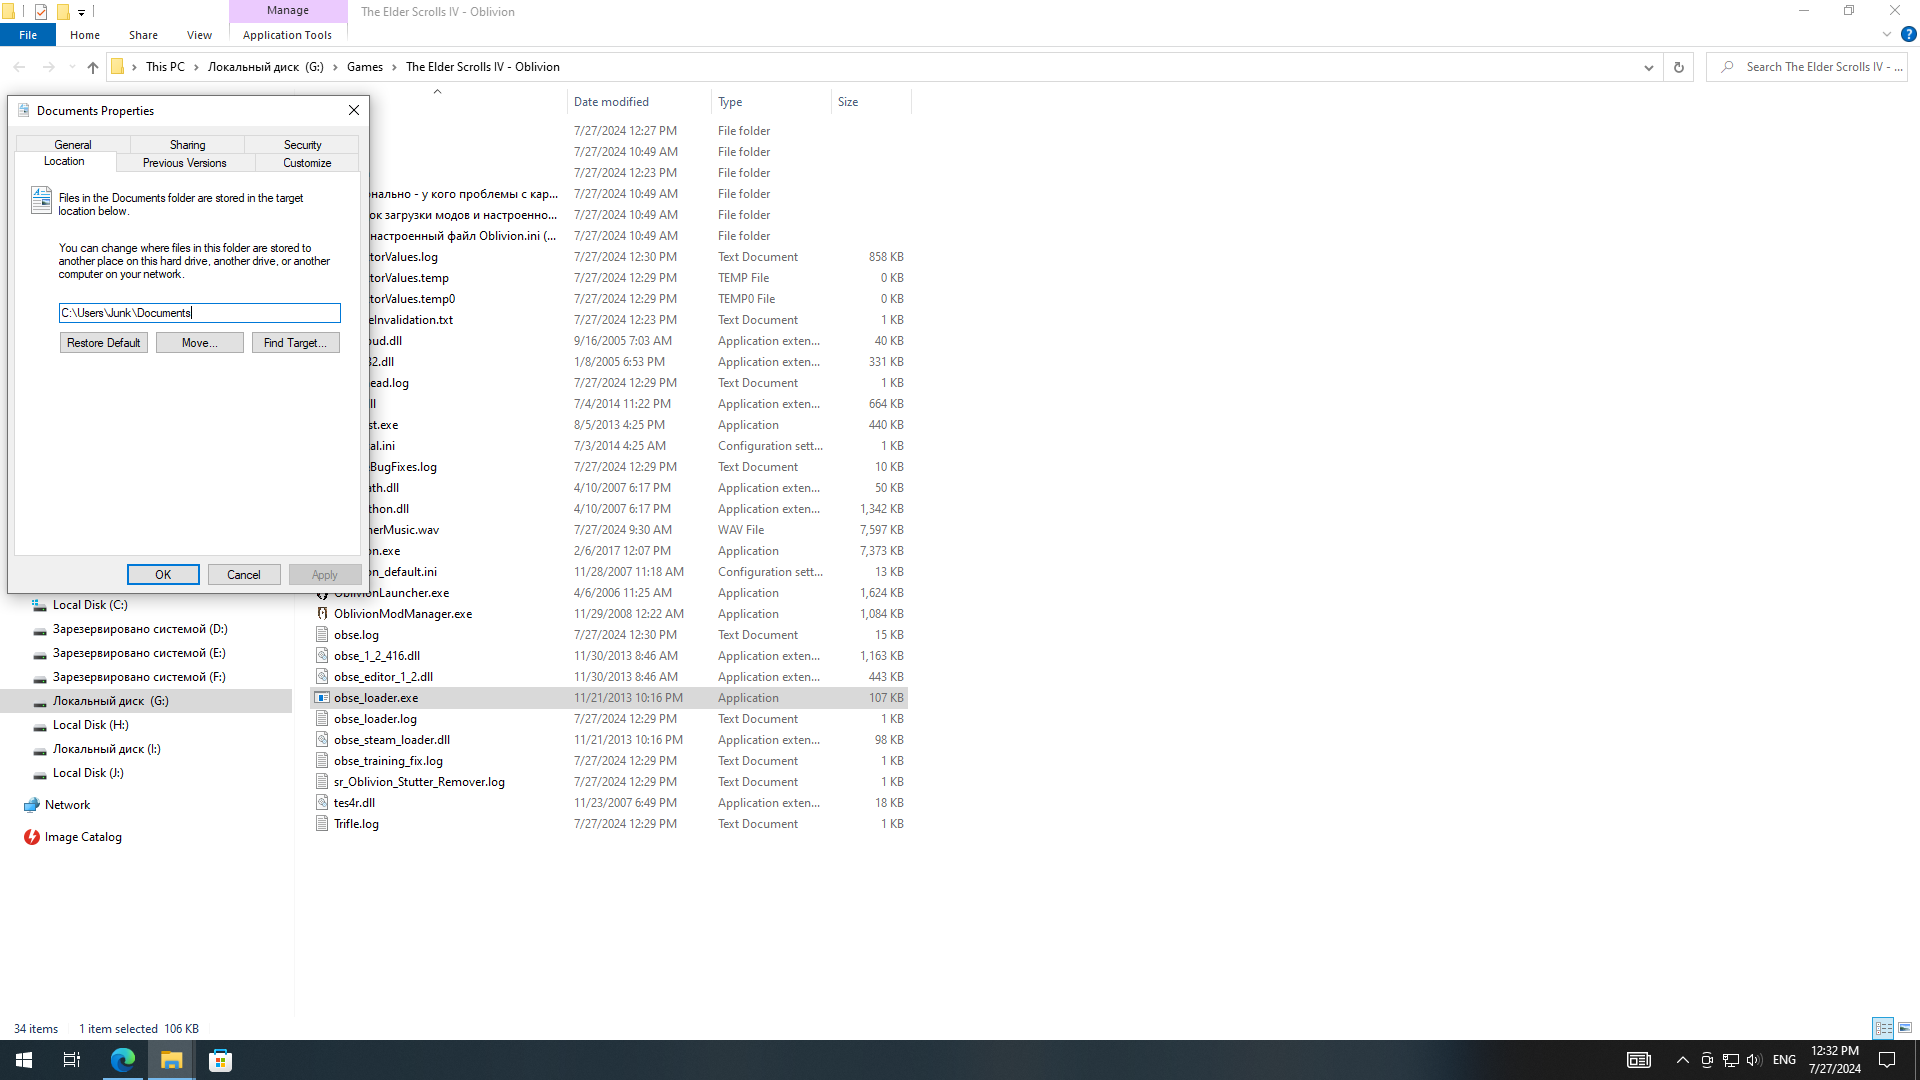Open Microsoft Store taskbar icon
Viewport: 1920px width, 1080px height.
tap(220, 1060)
